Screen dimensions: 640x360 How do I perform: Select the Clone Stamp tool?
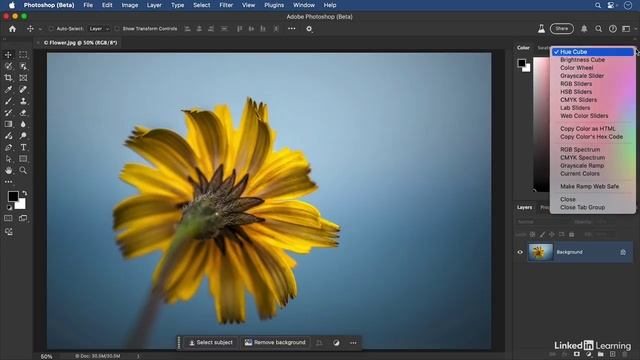tap(23, 101)
